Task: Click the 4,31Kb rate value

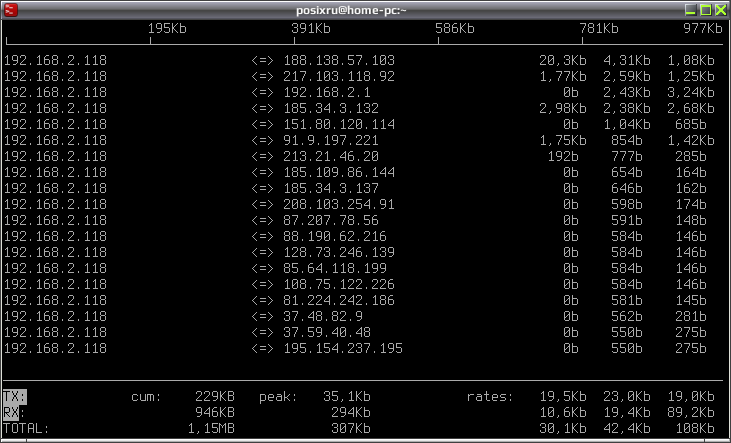Action: (627, 61)
